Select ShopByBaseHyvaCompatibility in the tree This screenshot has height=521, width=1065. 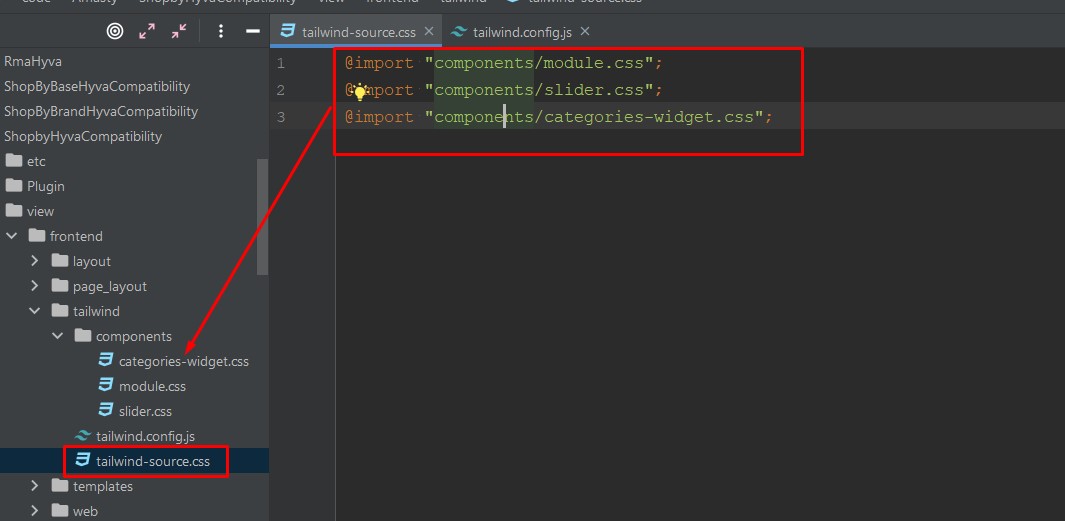coord(97,86)
